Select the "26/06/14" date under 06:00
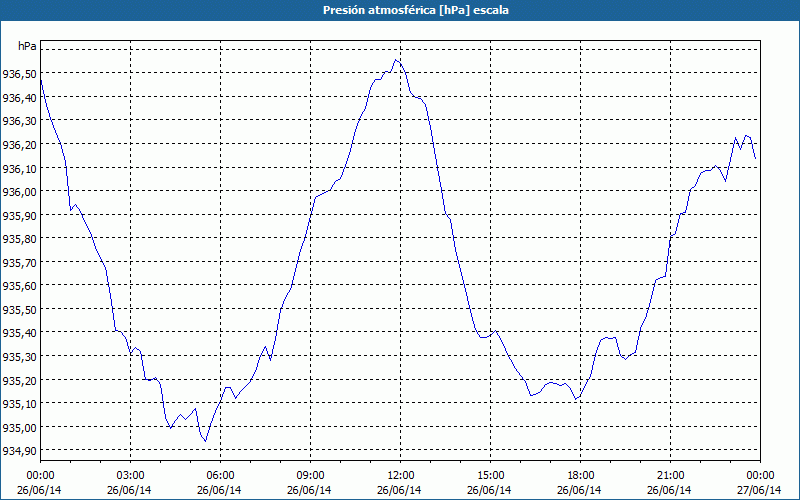This screenshot has width=800, height=500. coord(220,490)
